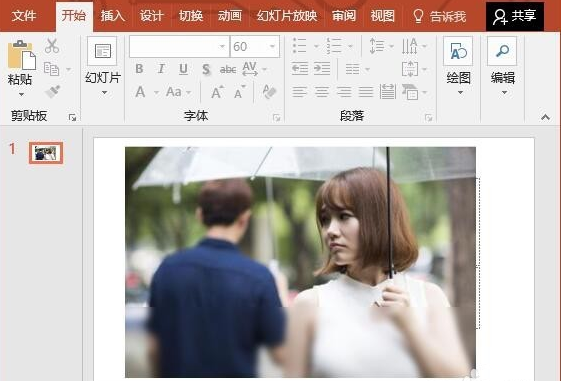Toggle Underline formatting

(x=184, y=69)
